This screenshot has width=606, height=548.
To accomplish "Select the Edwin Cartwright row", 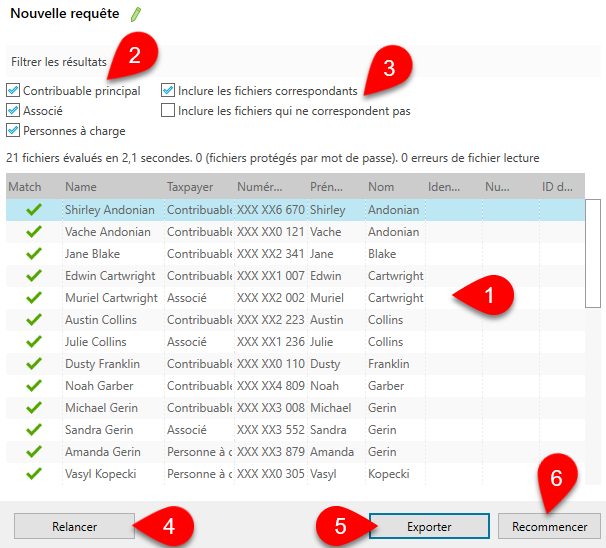I will point(295,276).
